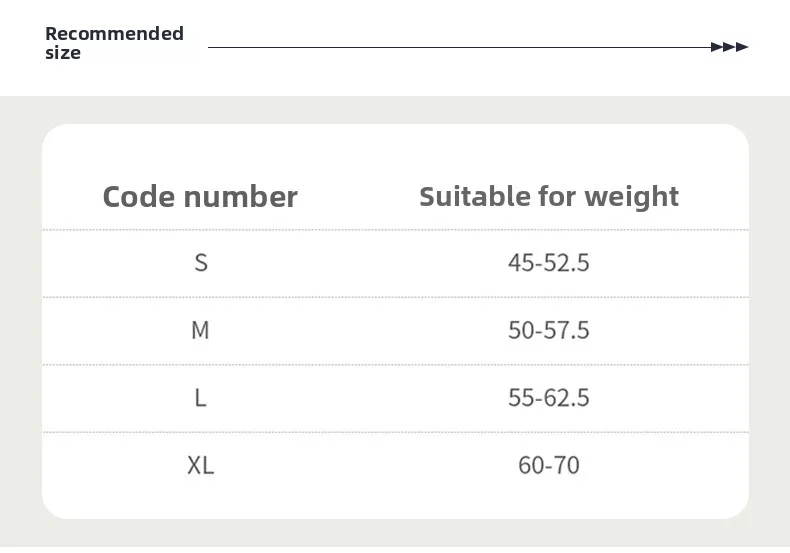Click the dotted divider between S and M rows

pos(395,297)
